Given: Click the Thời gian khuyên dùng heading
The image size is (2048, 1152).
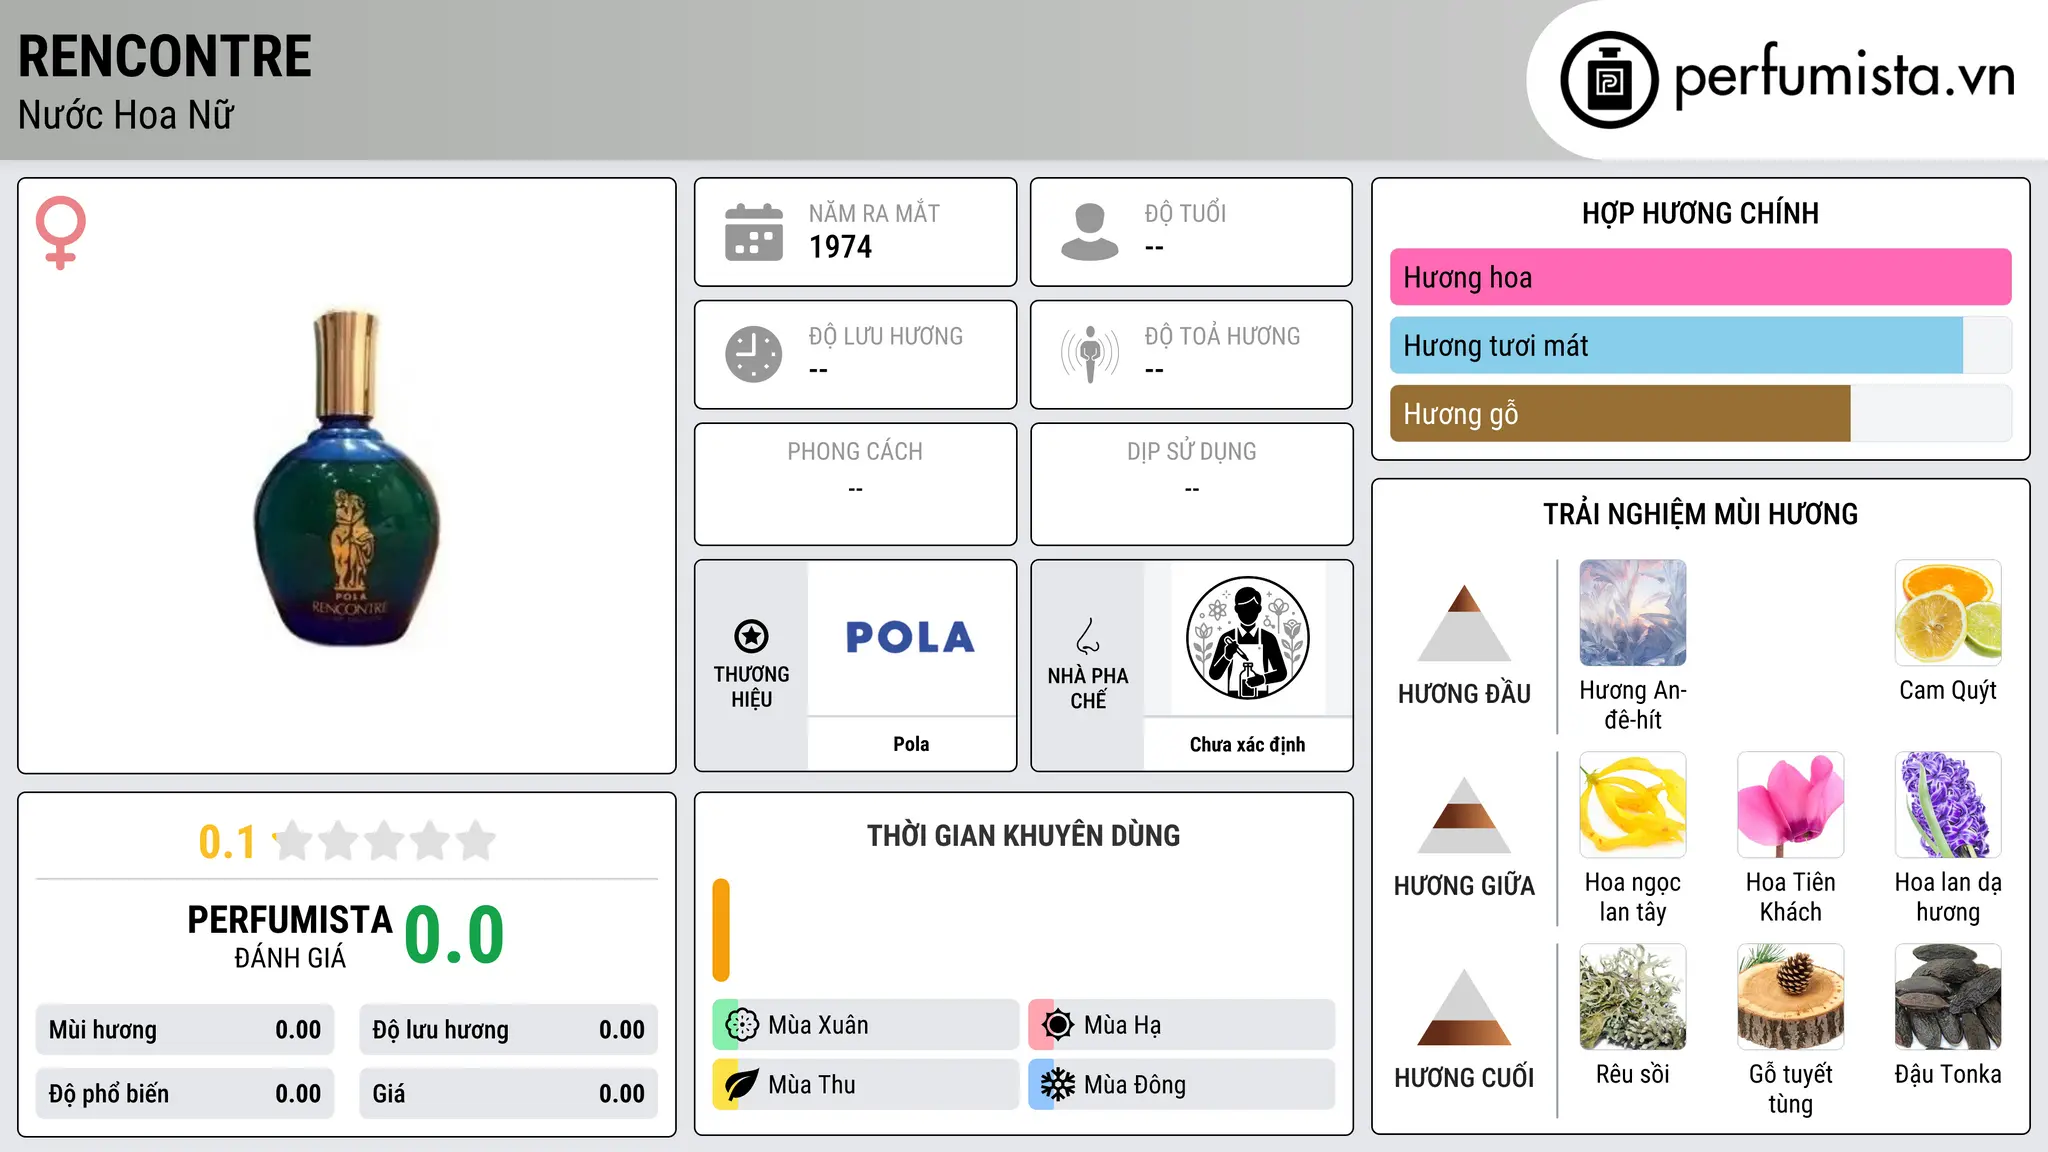Looking at the screenshot, I should point(1023,836).
